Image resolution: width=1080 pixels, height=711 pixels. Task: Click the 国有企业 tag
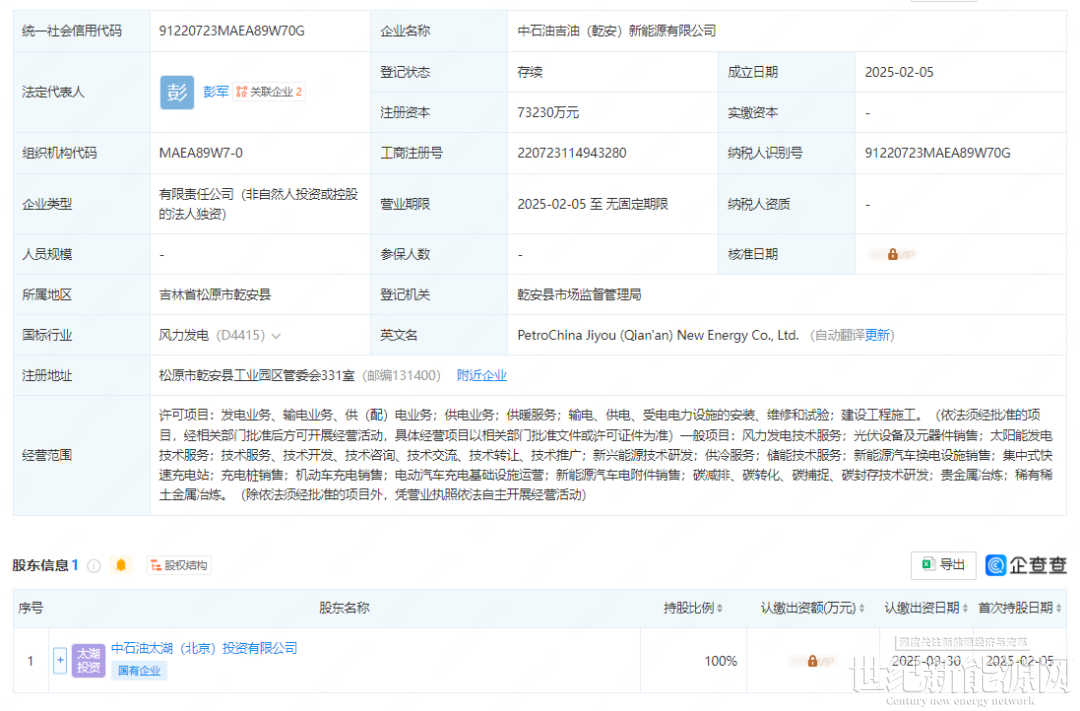pos(139,670)
